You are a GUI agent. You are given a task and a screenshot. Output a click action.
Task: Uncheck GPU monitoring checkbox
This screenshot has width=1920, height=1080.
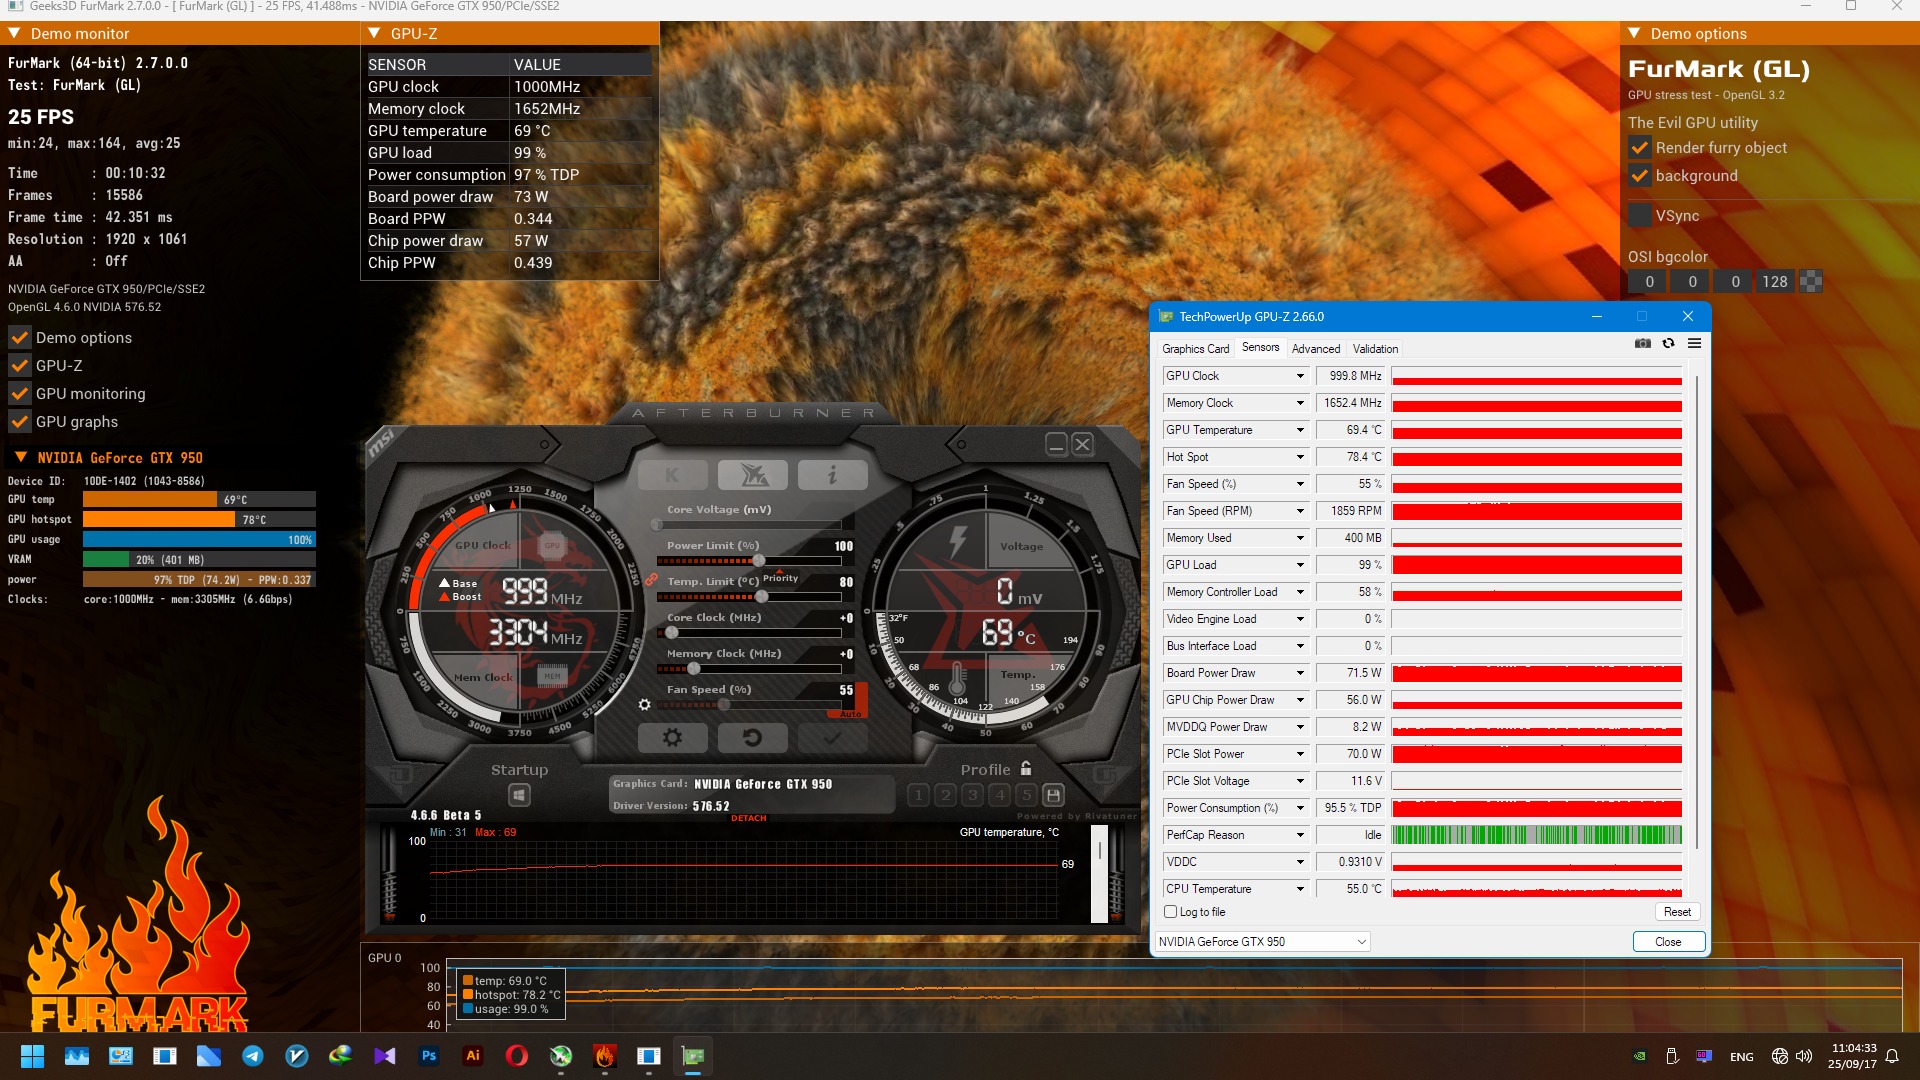[x=20, y=394]
